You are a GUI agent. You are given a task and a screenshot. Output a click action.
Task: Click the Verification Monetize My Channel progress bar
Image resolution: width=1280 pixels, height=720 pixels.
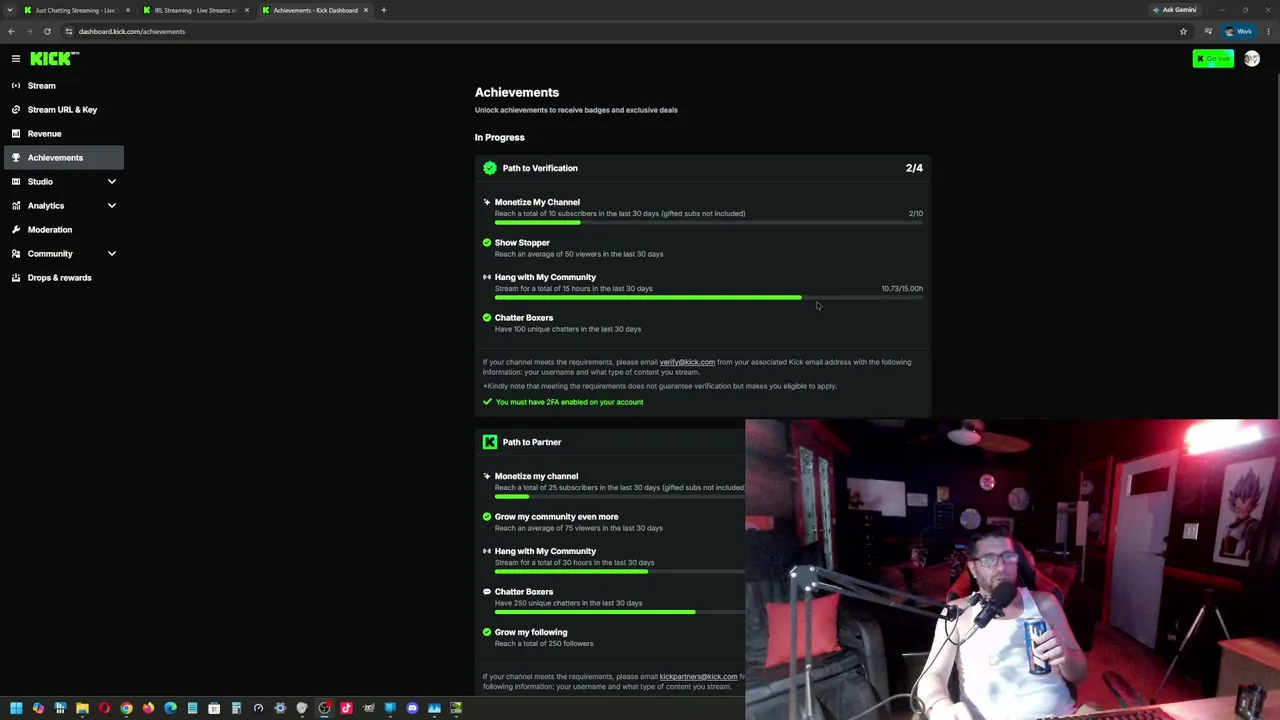tap(709, 223)
